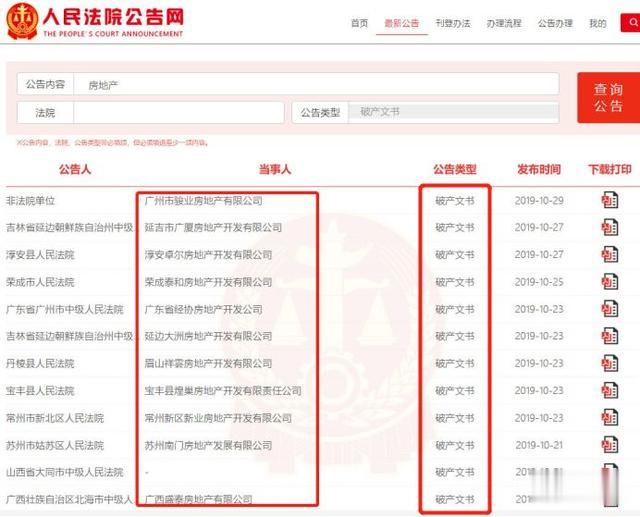640x517 pixels.
Task: Open the 首页 nav item
Action: [360, 23]
